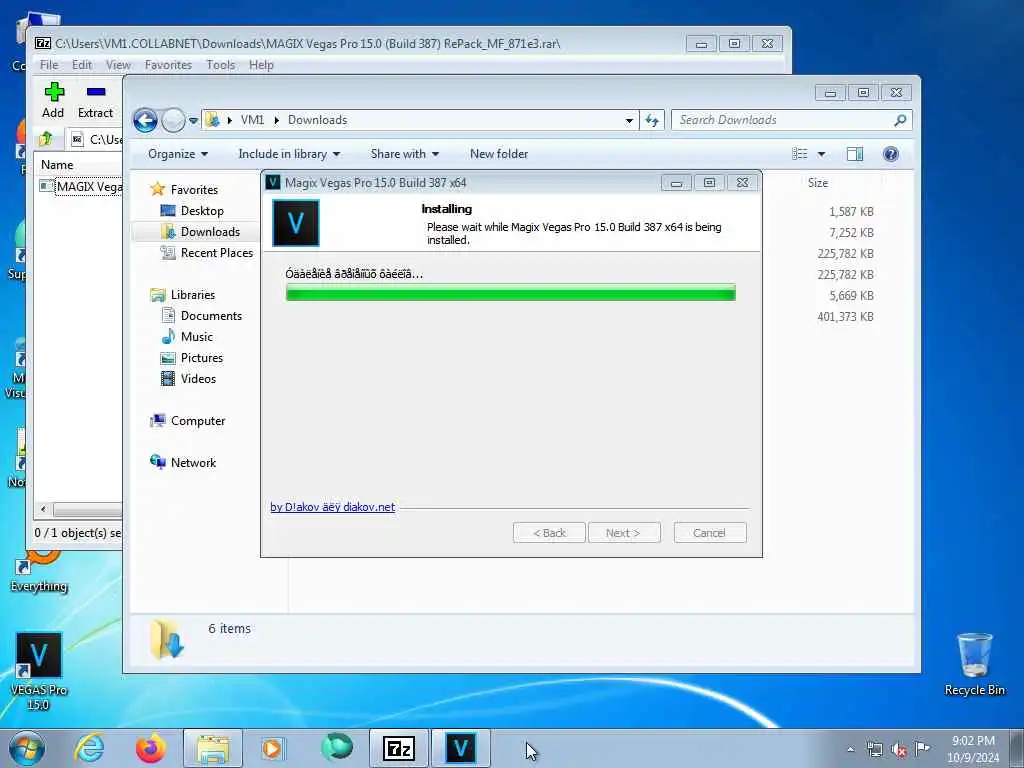This screenshot has height=768, width=1024.
Task: Click the Add button in 7-Zip toolbar
Action: pyautogui.click(x=53, y=100)
